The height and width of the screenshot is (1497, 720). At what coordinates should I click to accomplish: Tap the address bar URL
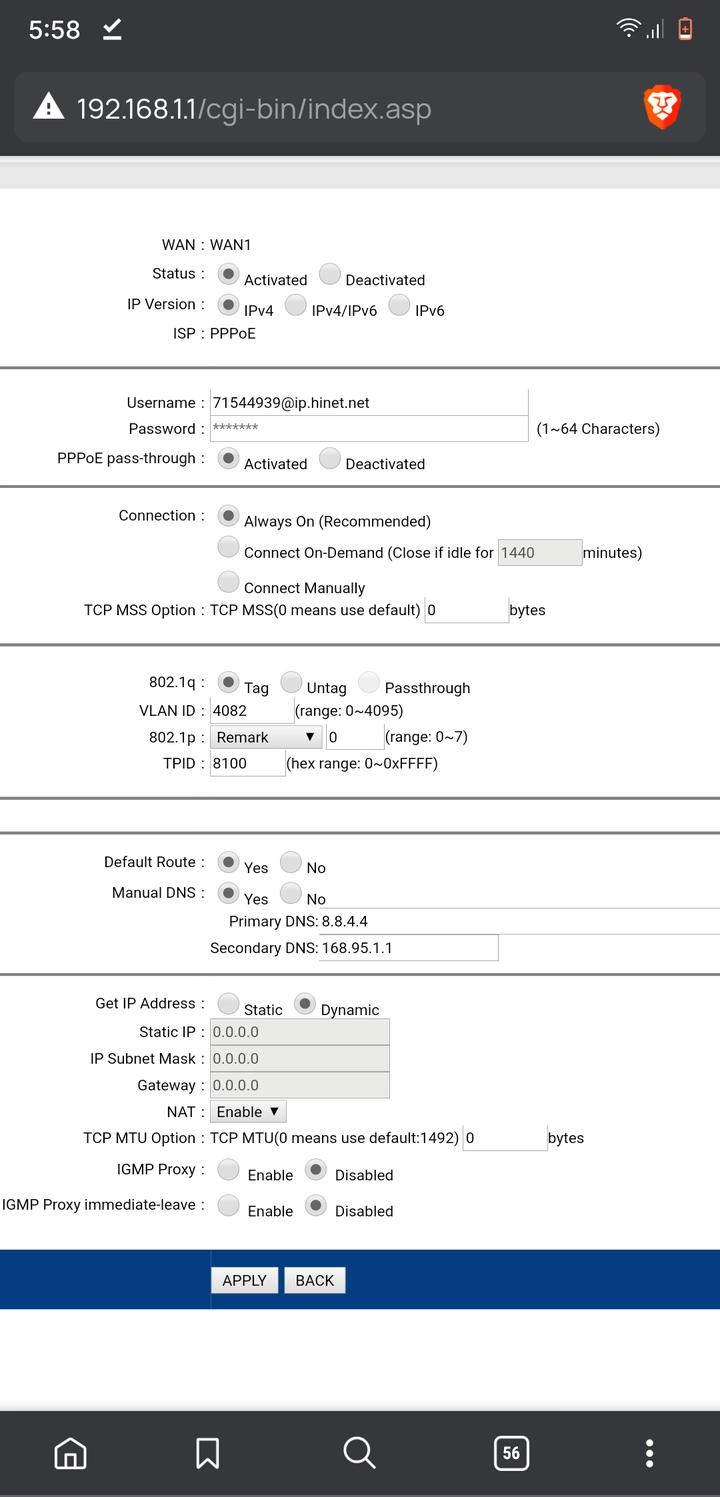coord(254,108)
